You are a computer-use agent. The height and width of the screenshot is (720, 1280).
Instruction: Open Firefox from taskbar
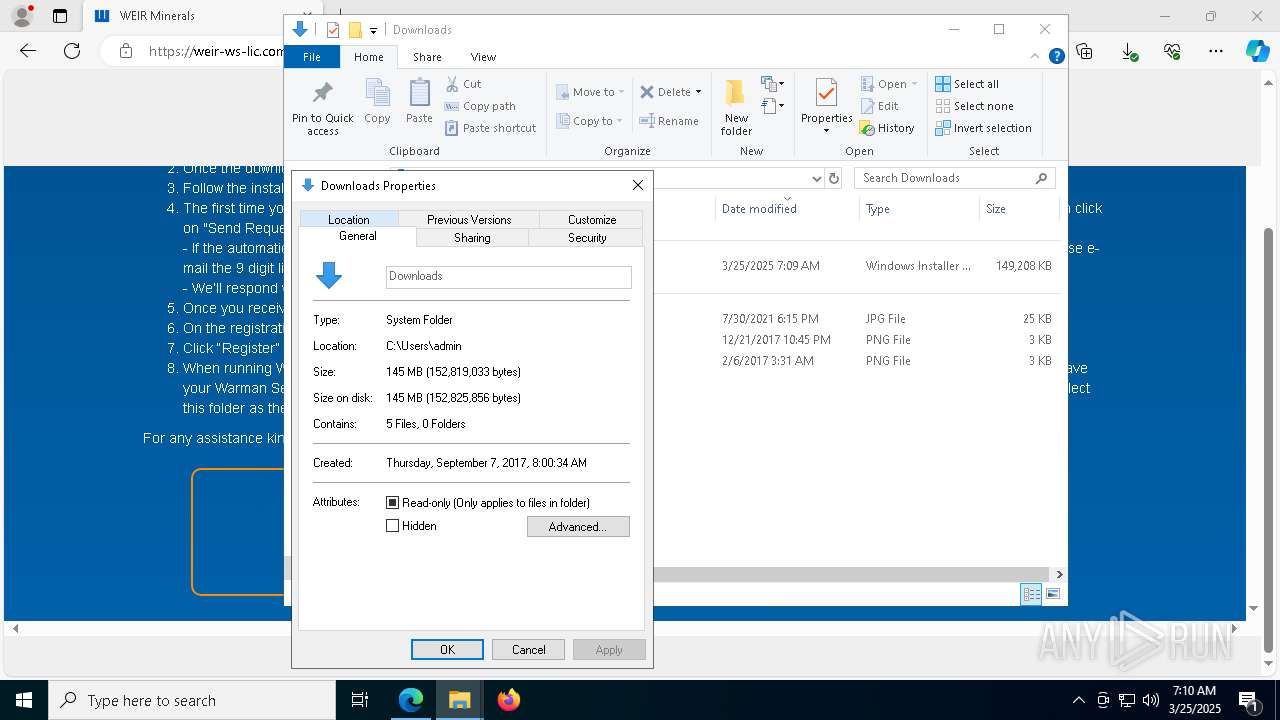click(509, 700)
